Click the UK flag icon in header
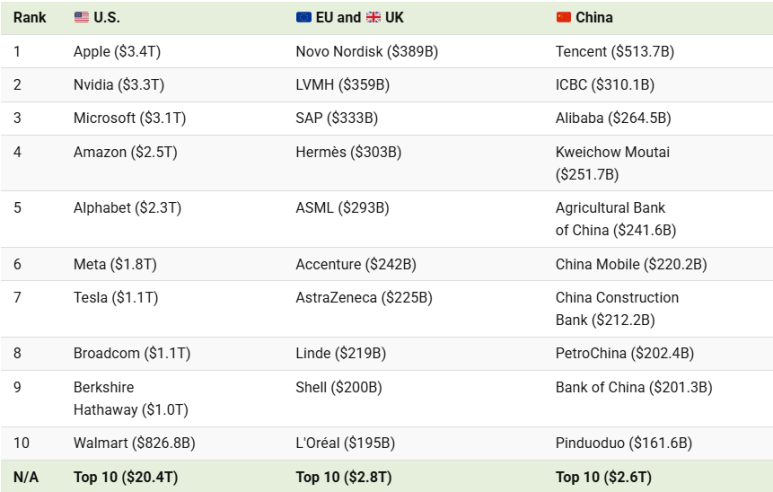The width and height of the screenshot is (773, 492). [373, 17]
